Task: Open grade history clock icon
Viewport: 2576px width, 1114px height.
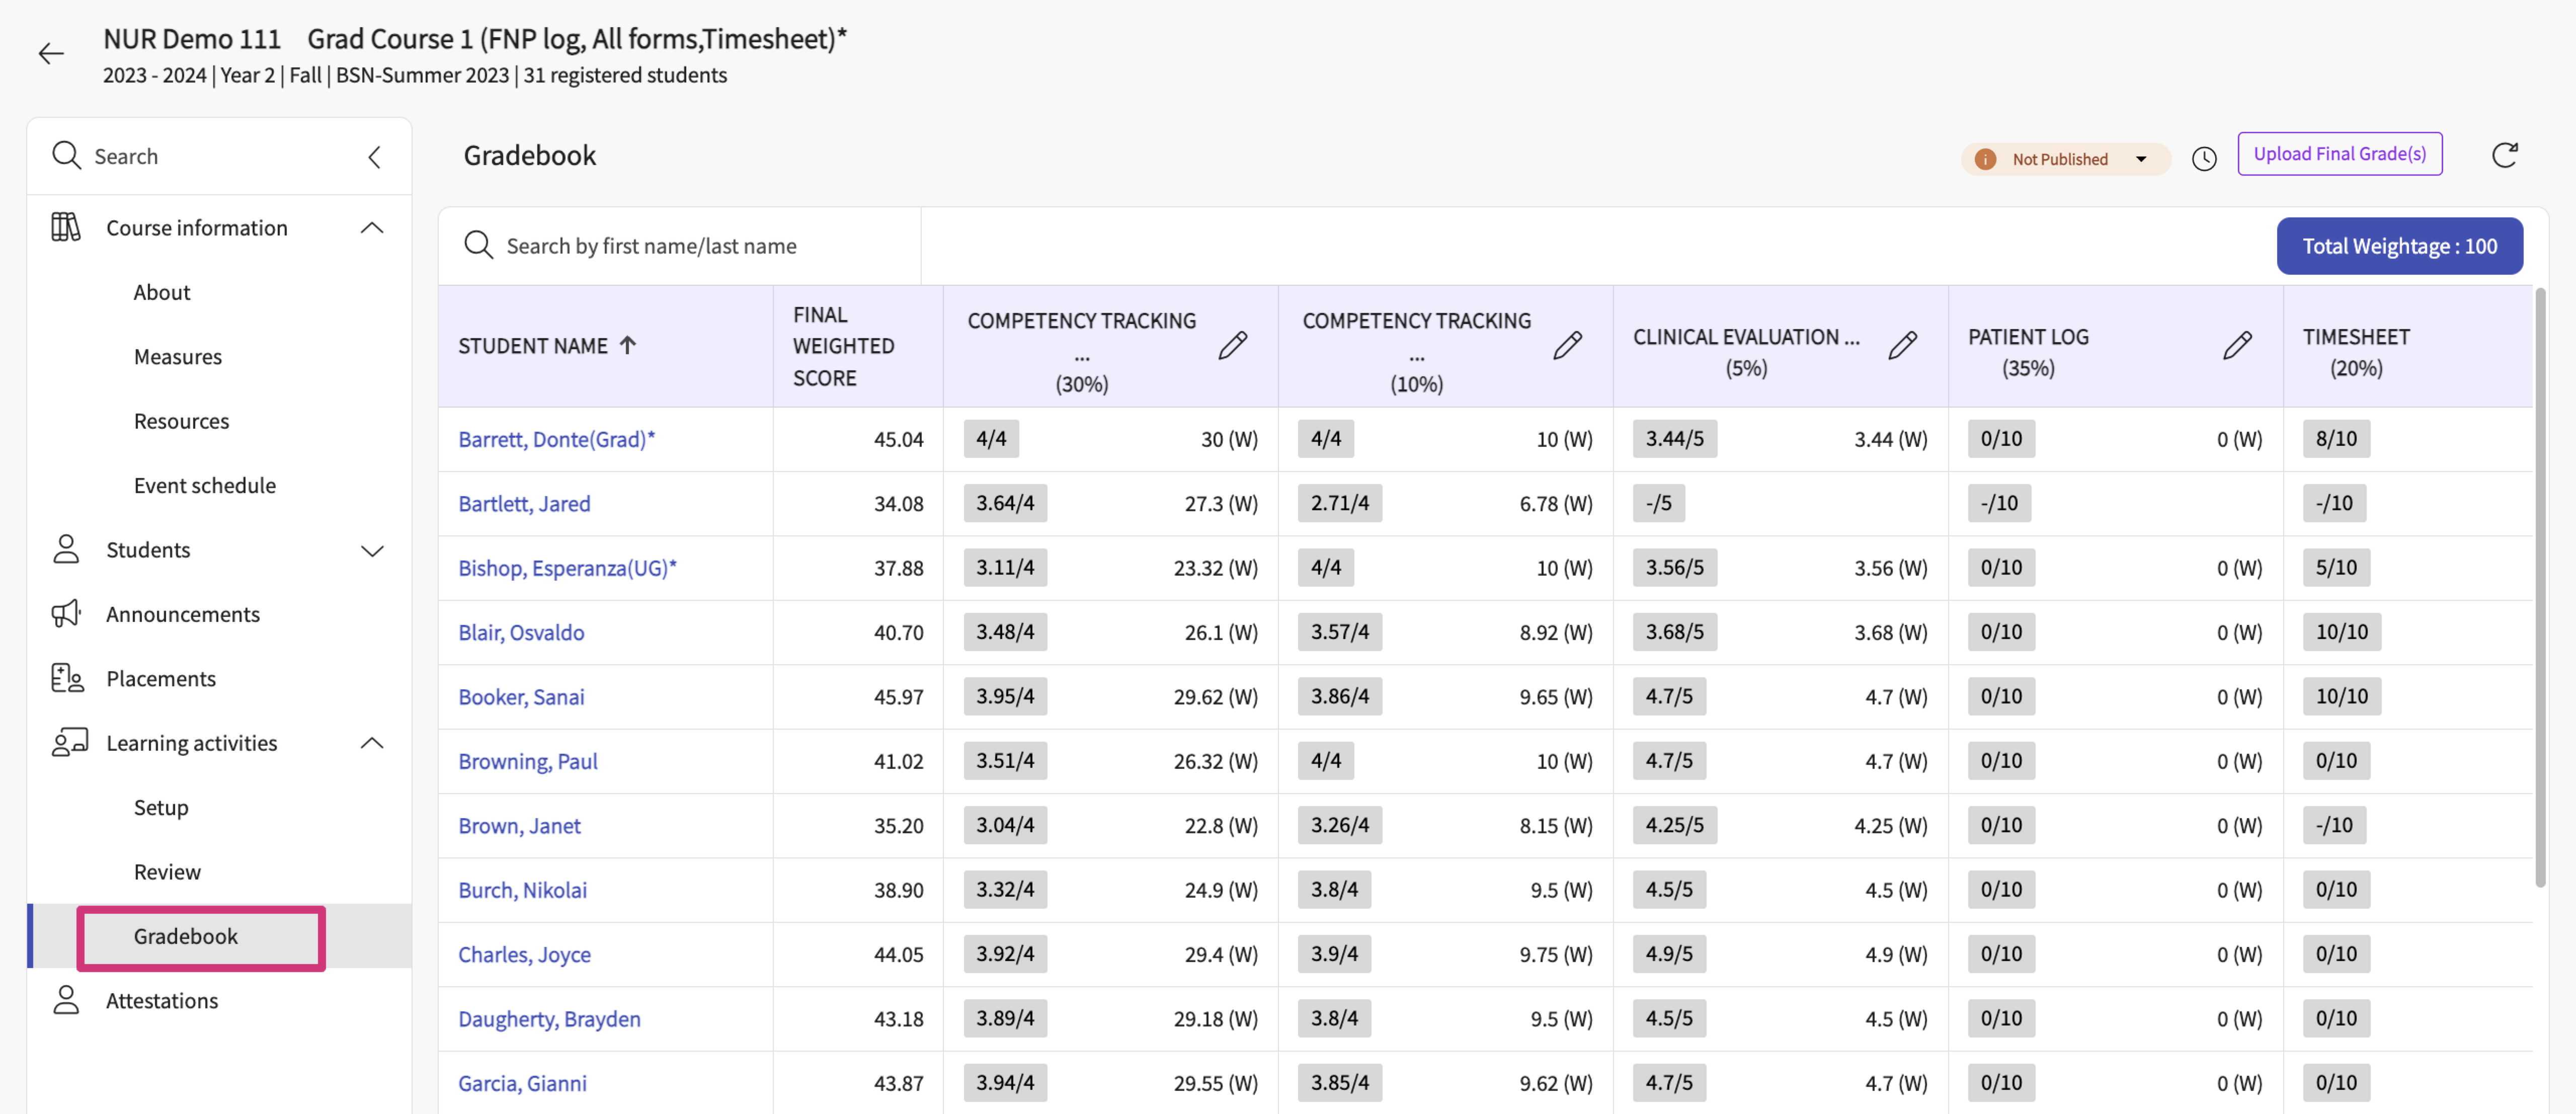Action: tap(2204, 158)
